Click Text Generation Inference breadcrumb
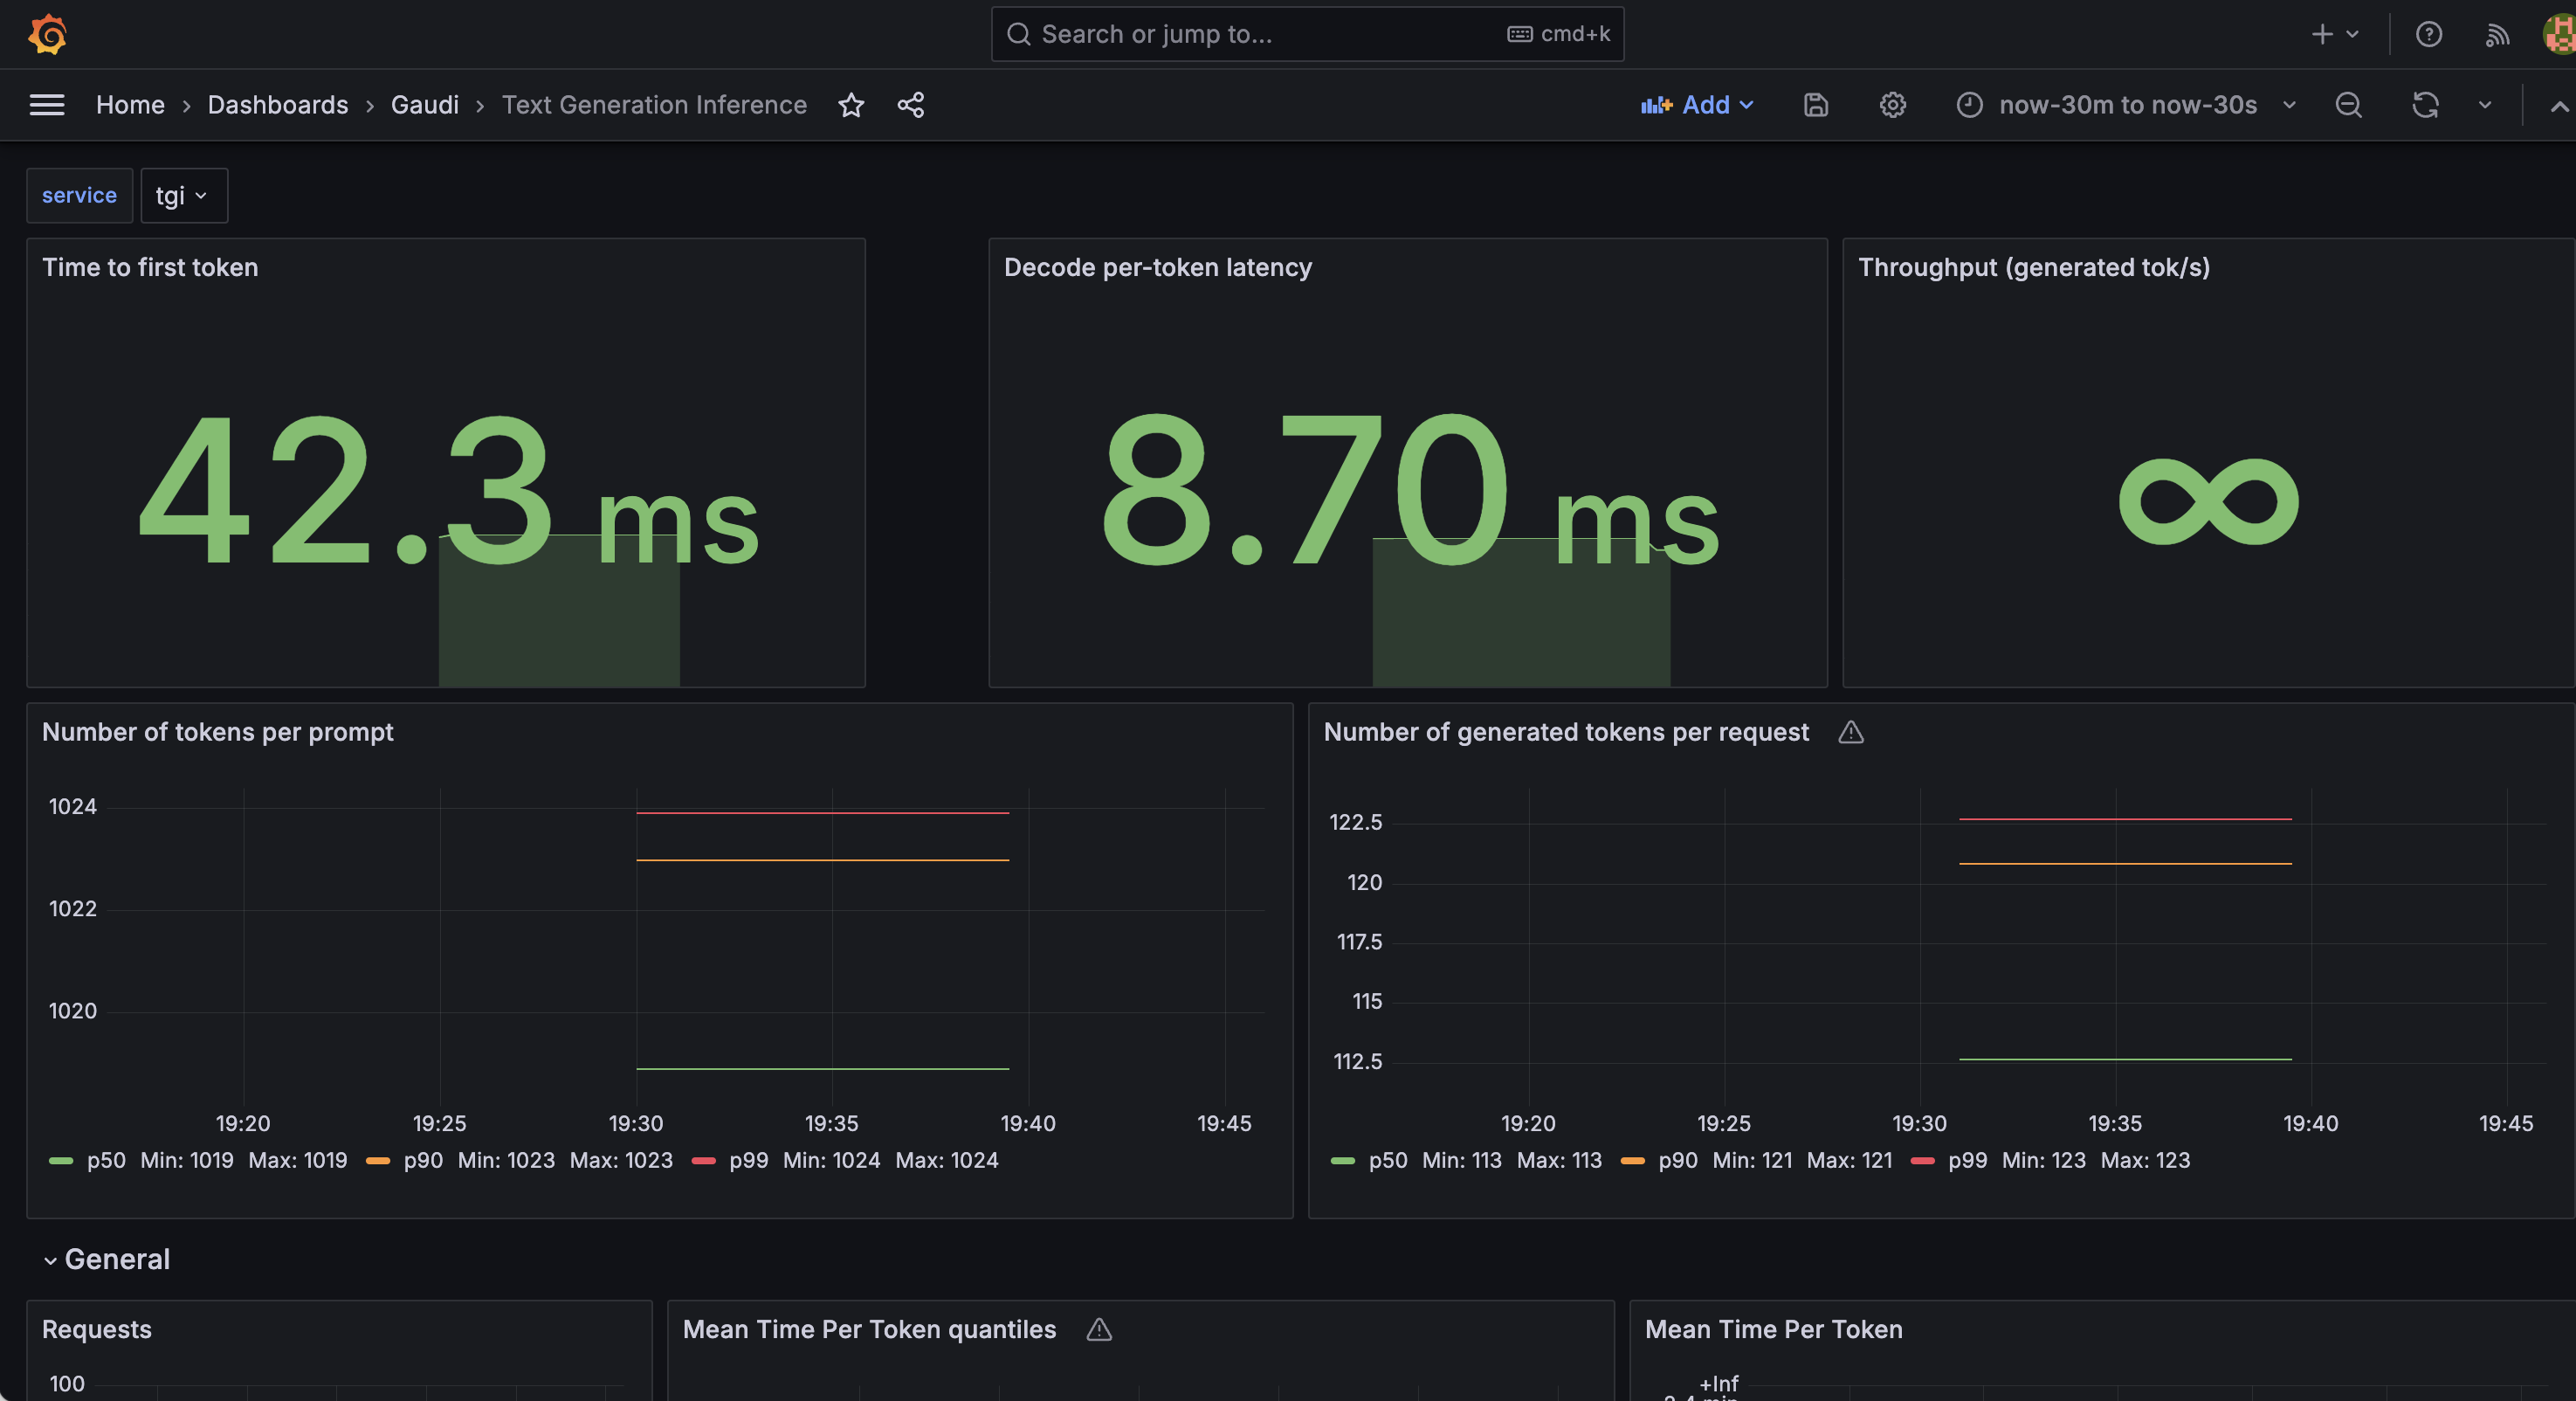Viewport: 2576px width, 1401px height. (654, 105)
